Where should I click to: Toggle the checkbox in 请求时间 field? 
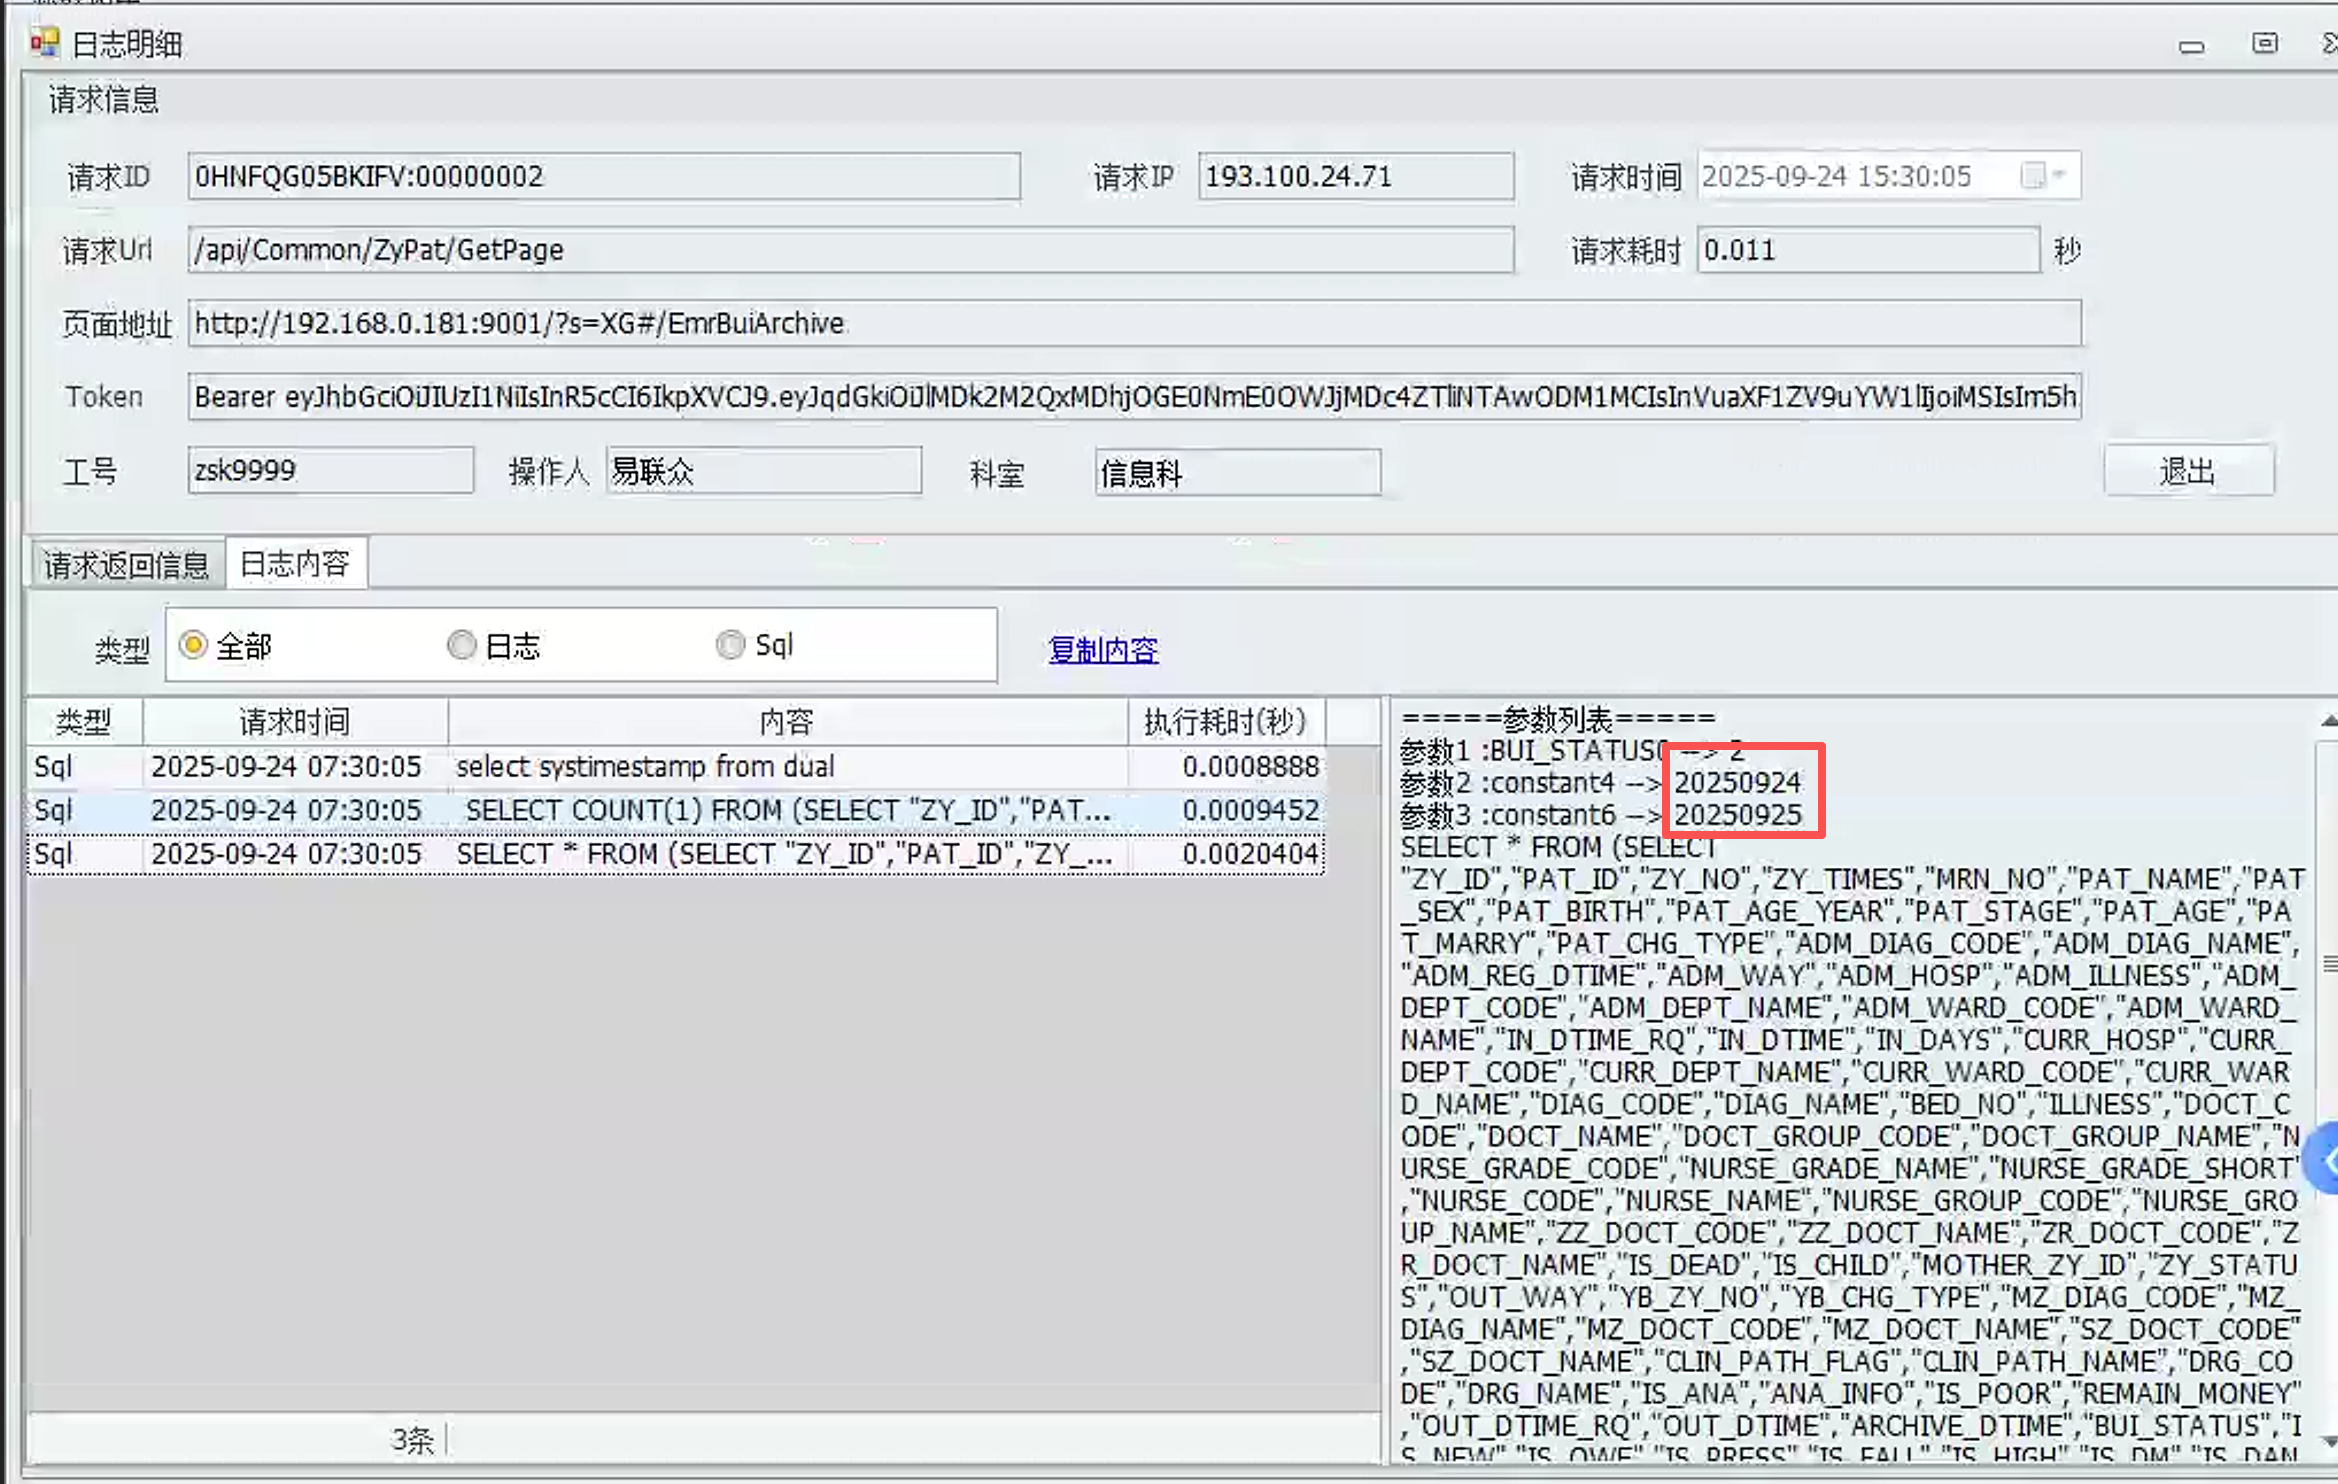click(2032, 176)
